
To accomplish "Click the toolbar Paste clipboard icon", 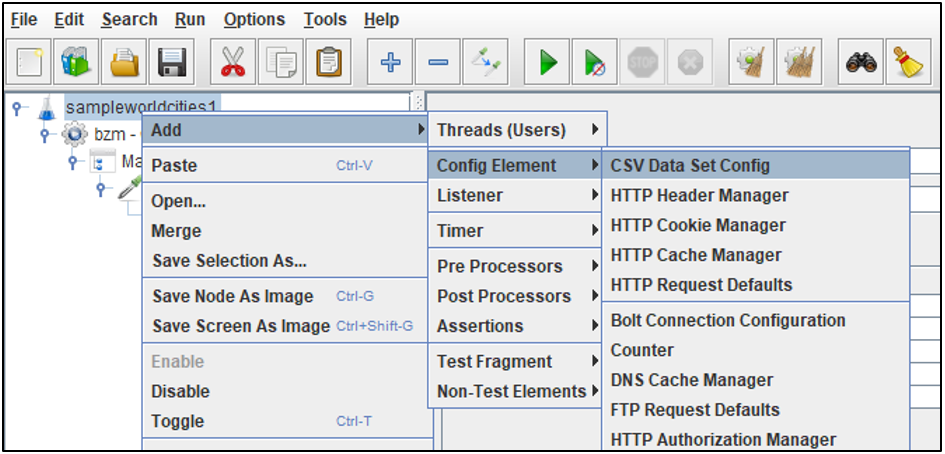I will click(329, 63).
